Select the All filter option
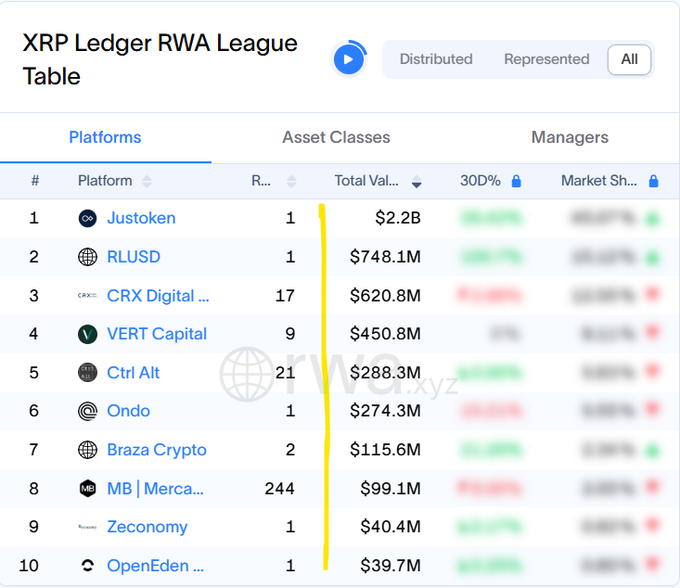Viewport: 680px width, 588px height. pyautogui.click(x=629, y=59)
